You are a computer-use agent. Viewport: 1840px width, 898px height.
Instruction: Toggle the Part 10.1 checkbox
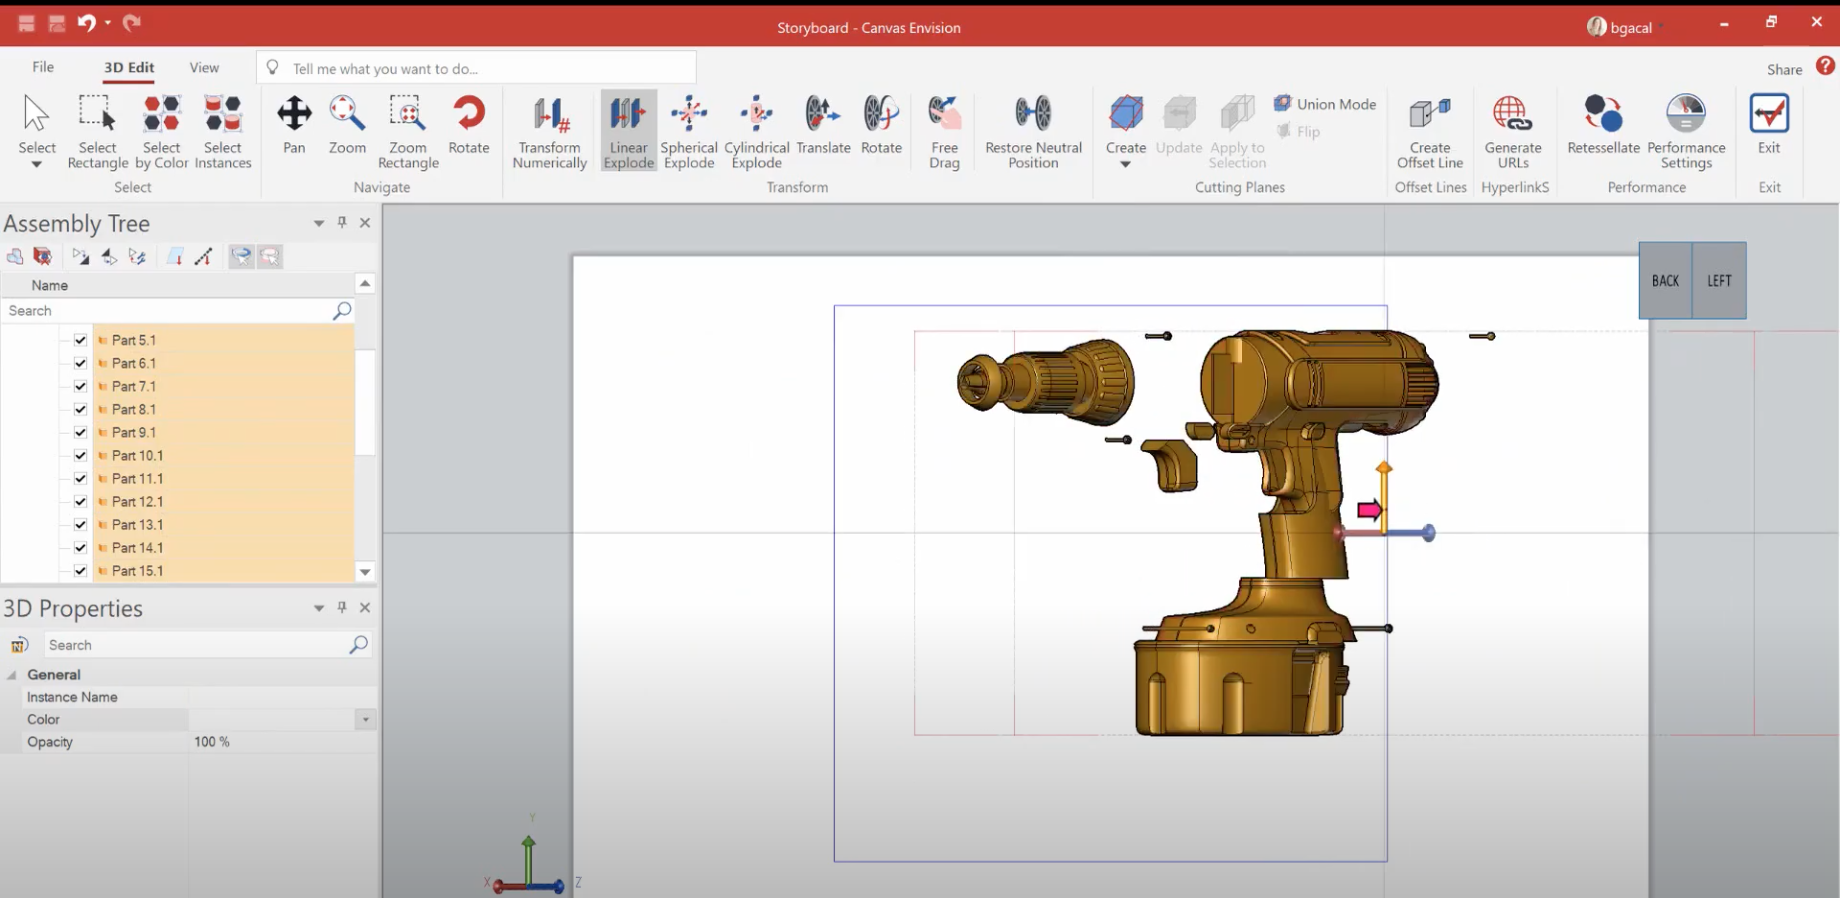pyautogui.click(x=81, y=456)
